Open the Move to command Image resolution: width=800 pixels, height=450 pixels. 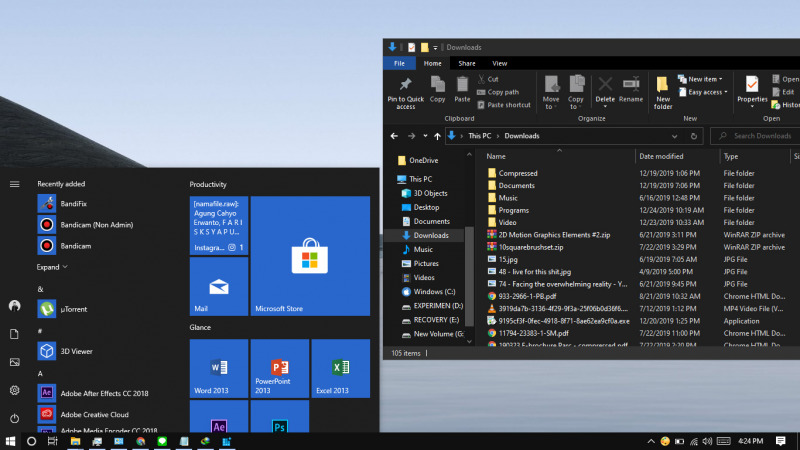tap(551, 93)
